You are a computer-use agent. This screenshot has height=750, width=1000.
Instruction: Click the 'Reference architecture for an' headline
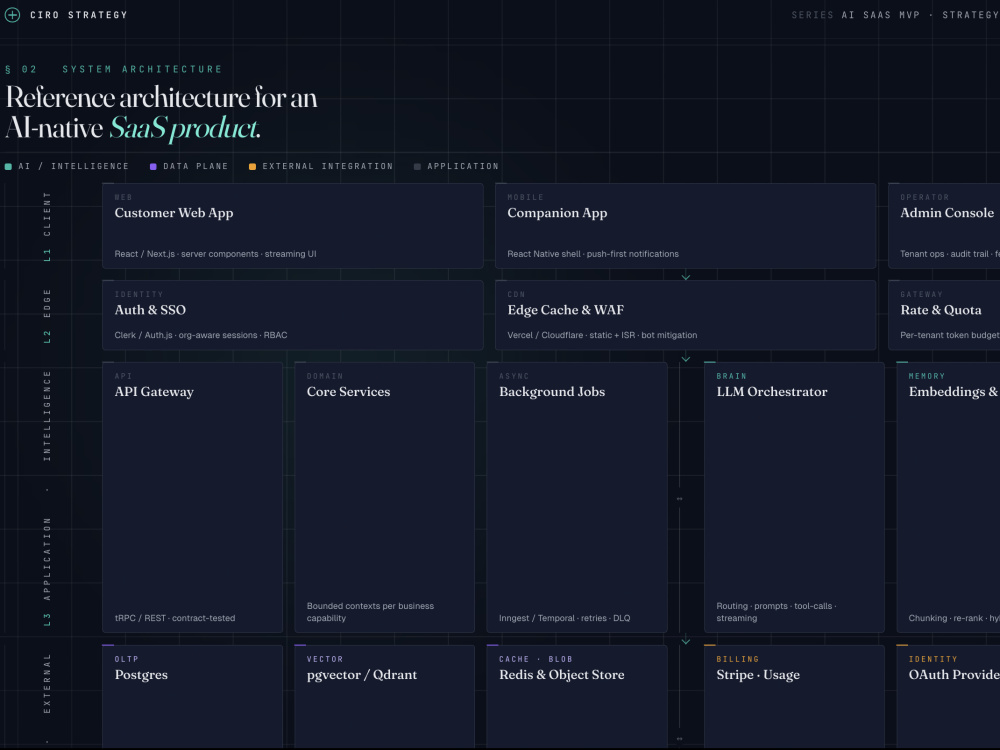tap(161, 98)
